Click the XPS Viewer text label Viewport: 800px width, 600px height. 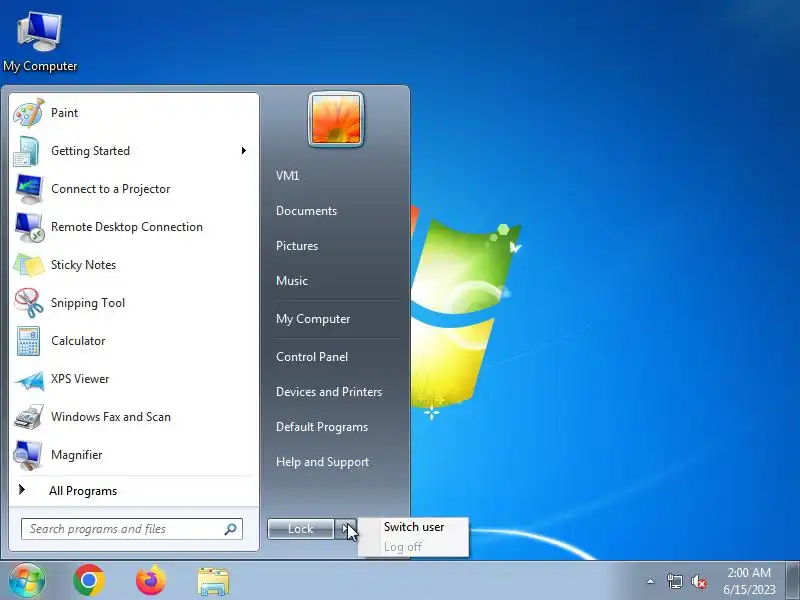click(x=80, y=379)
